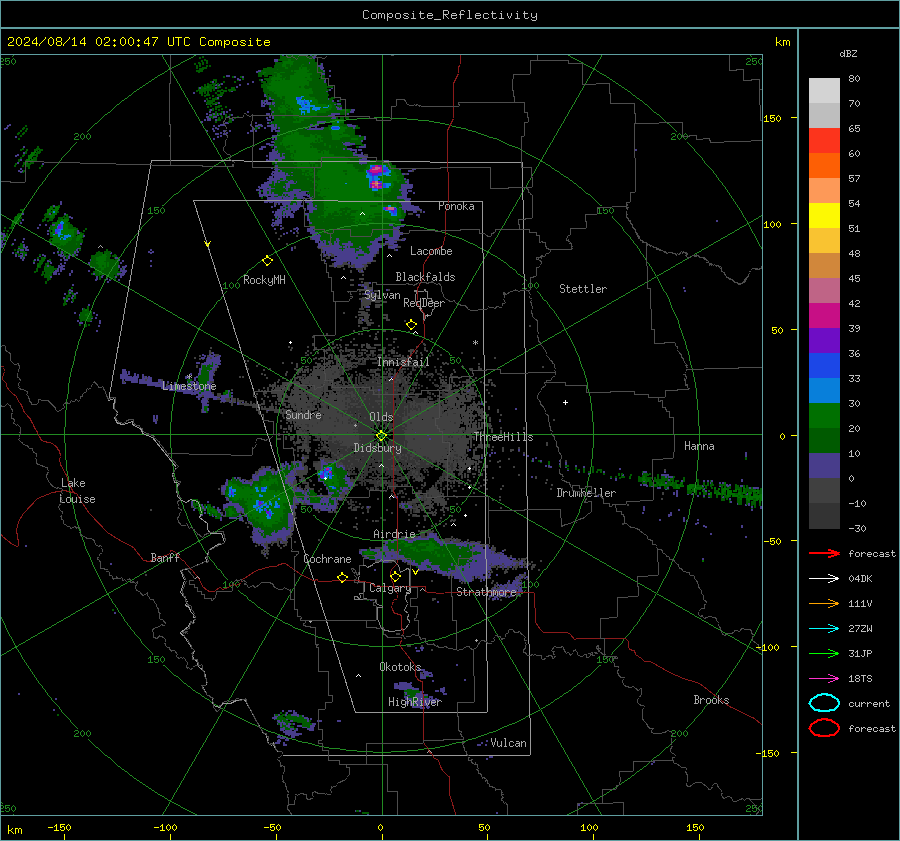Click the RedDeer city label
The image size is (900, 841).
424,303
